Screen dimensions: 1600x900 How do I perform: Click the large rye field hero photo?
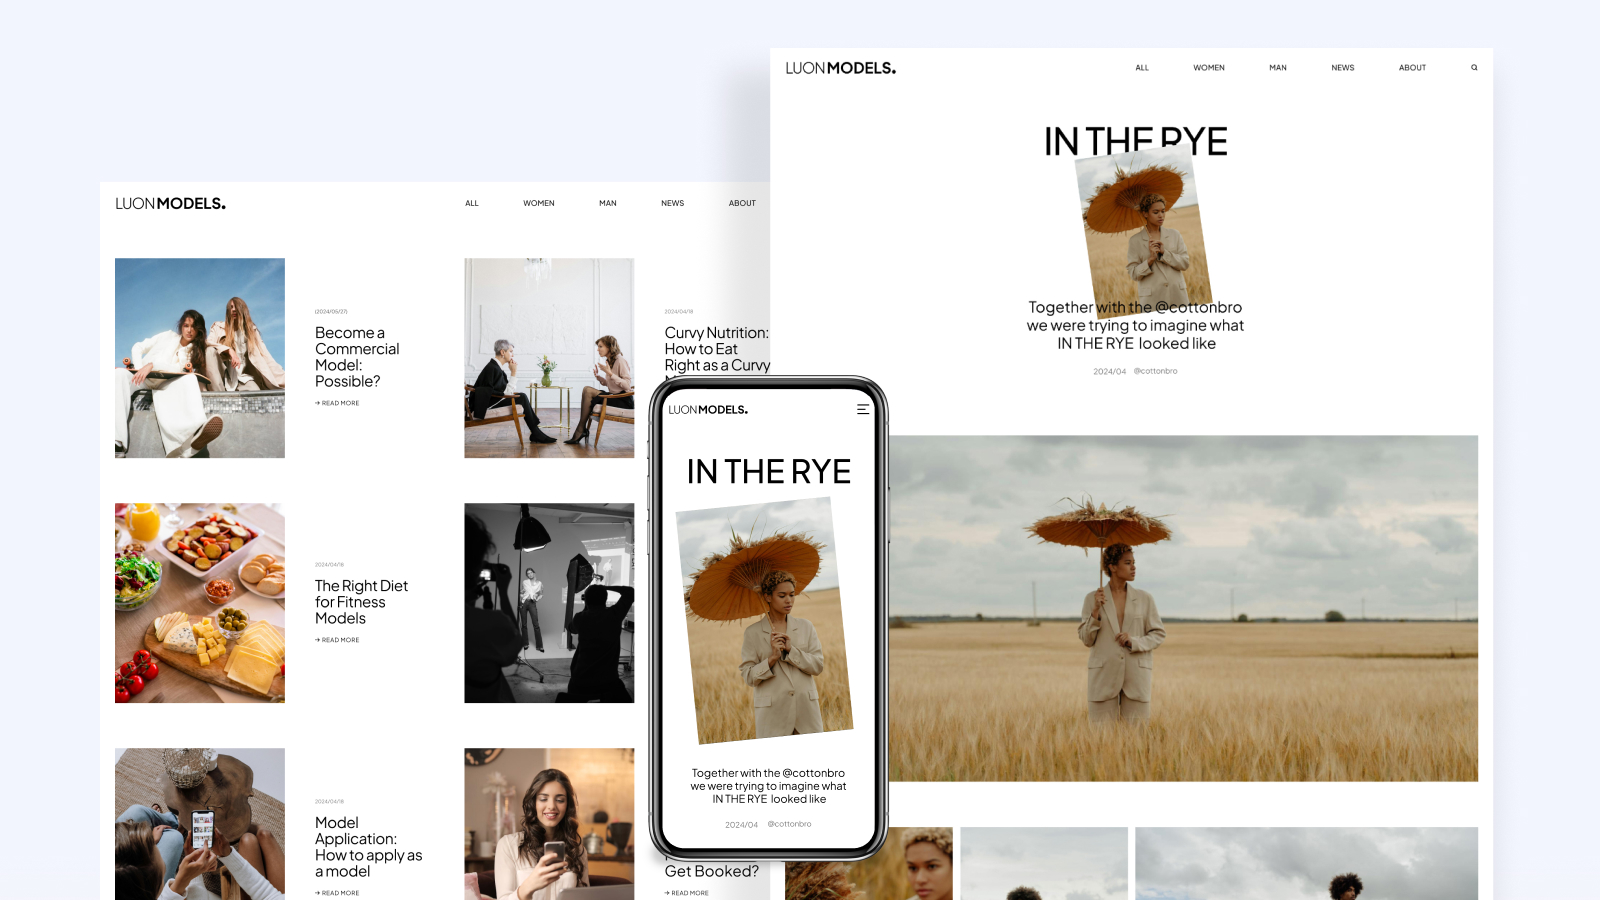click(x=1183, y=608)
